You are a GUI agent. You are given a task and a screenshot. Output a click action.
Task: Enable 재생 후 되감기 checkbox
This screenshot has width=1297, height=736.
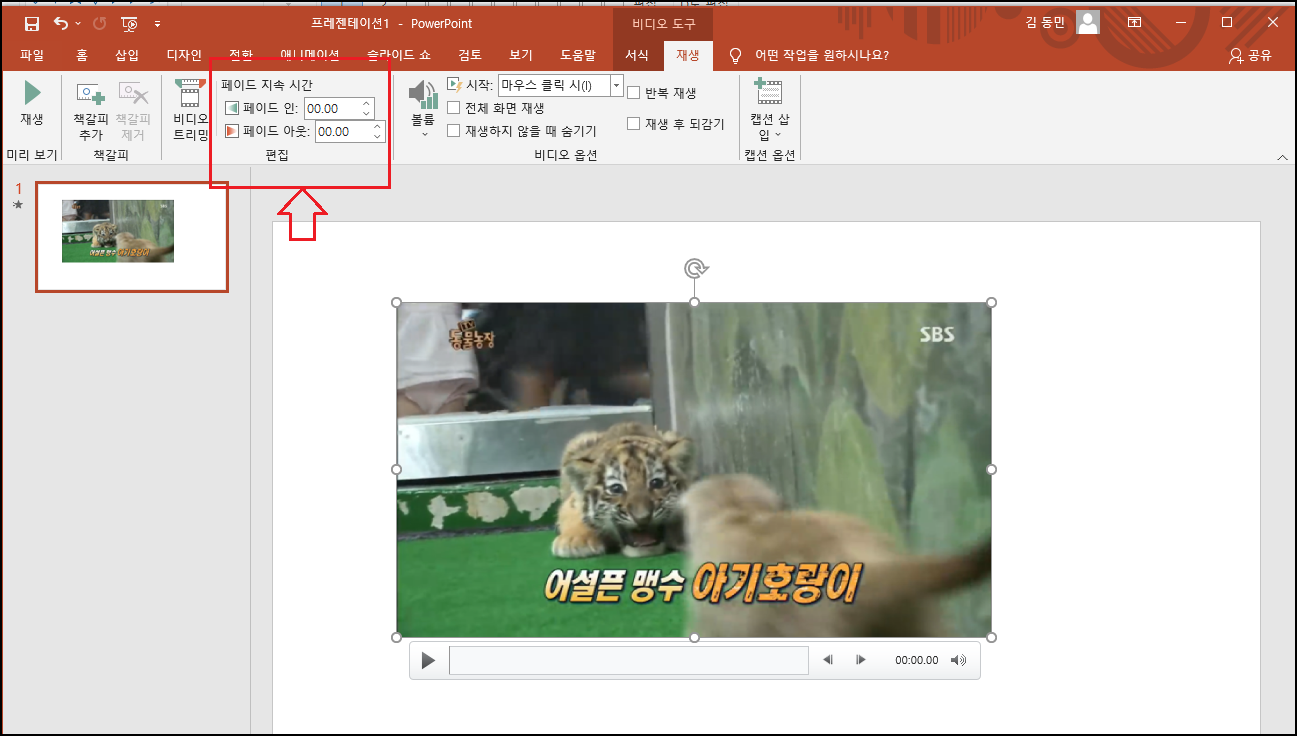[634, 124]
